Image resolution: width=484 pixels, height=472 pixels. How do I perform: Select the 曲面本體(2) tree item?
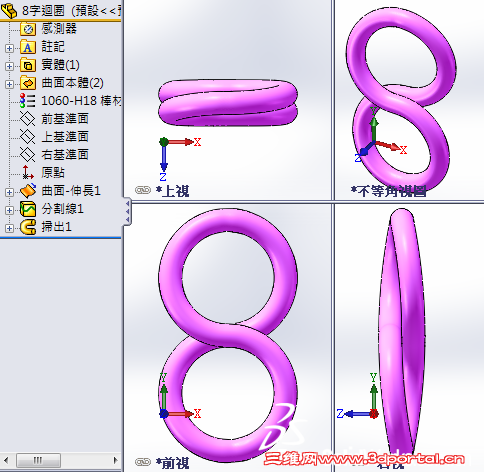pyautogui.click(x=72, y=83)
